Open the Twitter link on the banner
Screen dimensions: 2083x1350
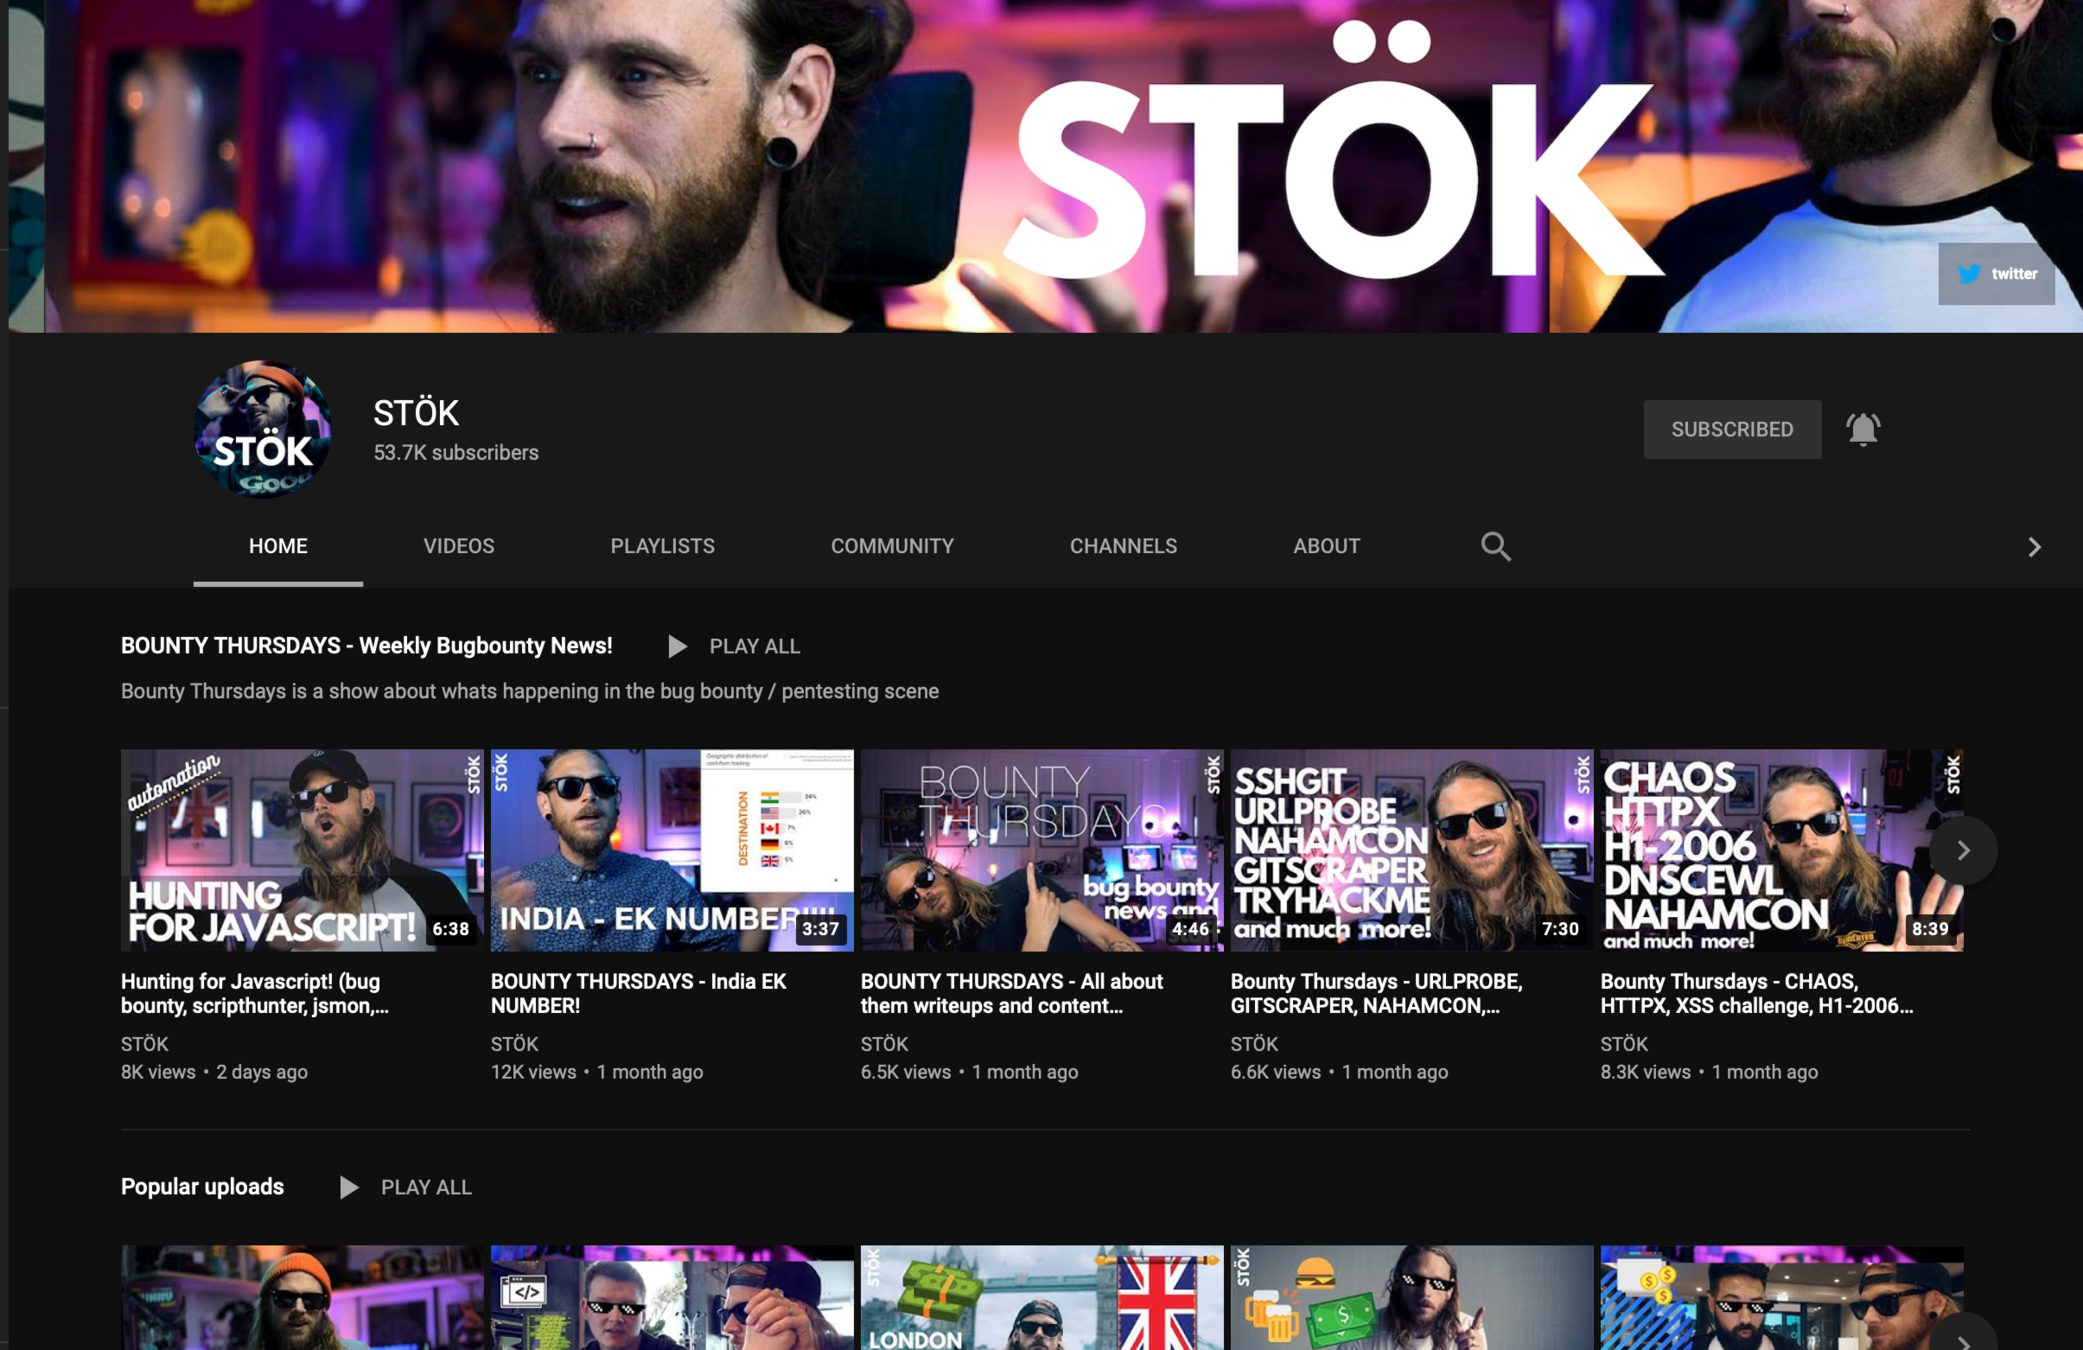[x=1996, y=273]
